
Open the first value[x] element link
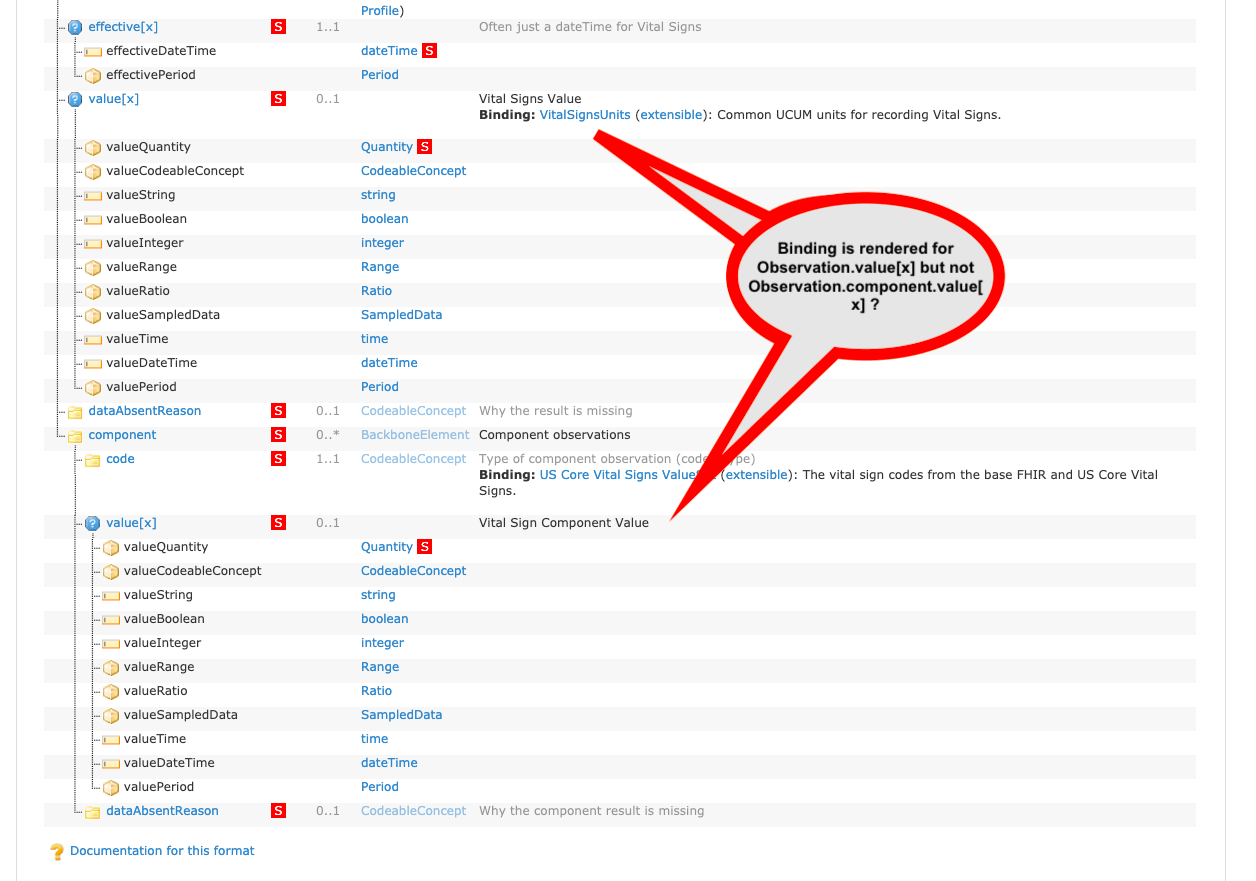coord(114,99)
